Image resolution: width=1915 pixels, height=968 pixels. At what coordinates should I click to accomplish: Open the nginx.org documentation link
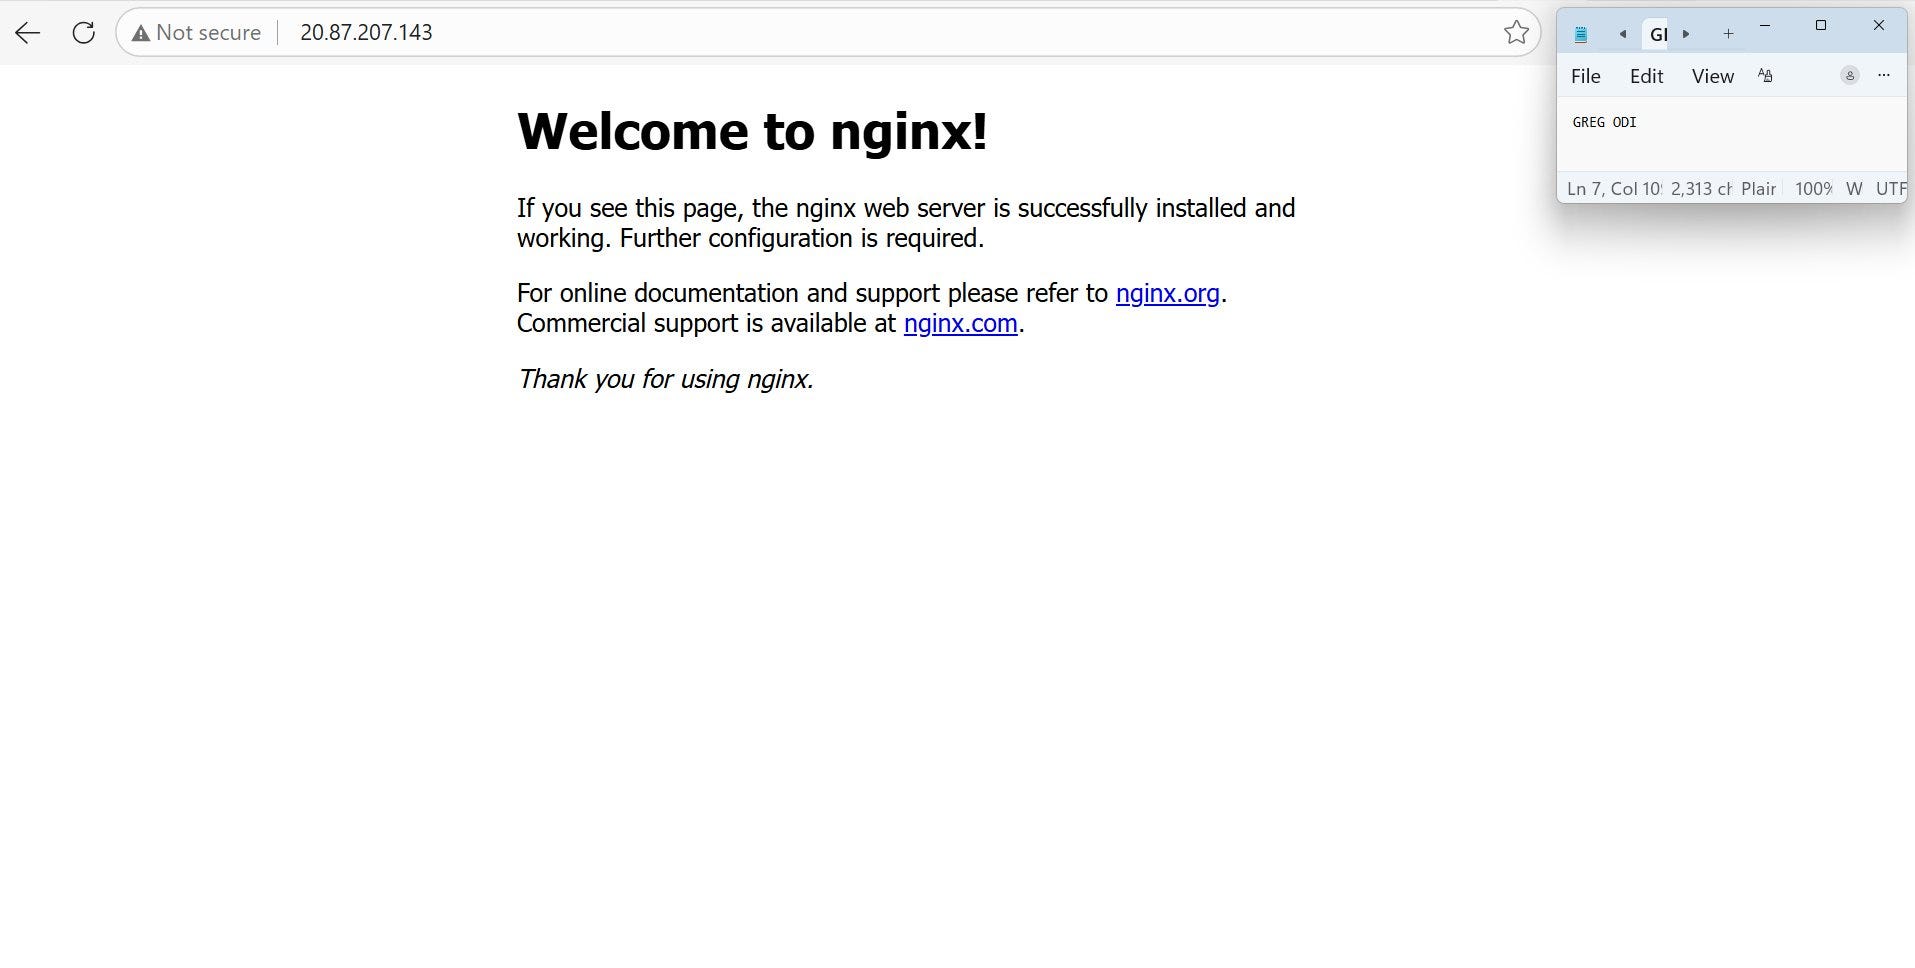pos(1167,293)
